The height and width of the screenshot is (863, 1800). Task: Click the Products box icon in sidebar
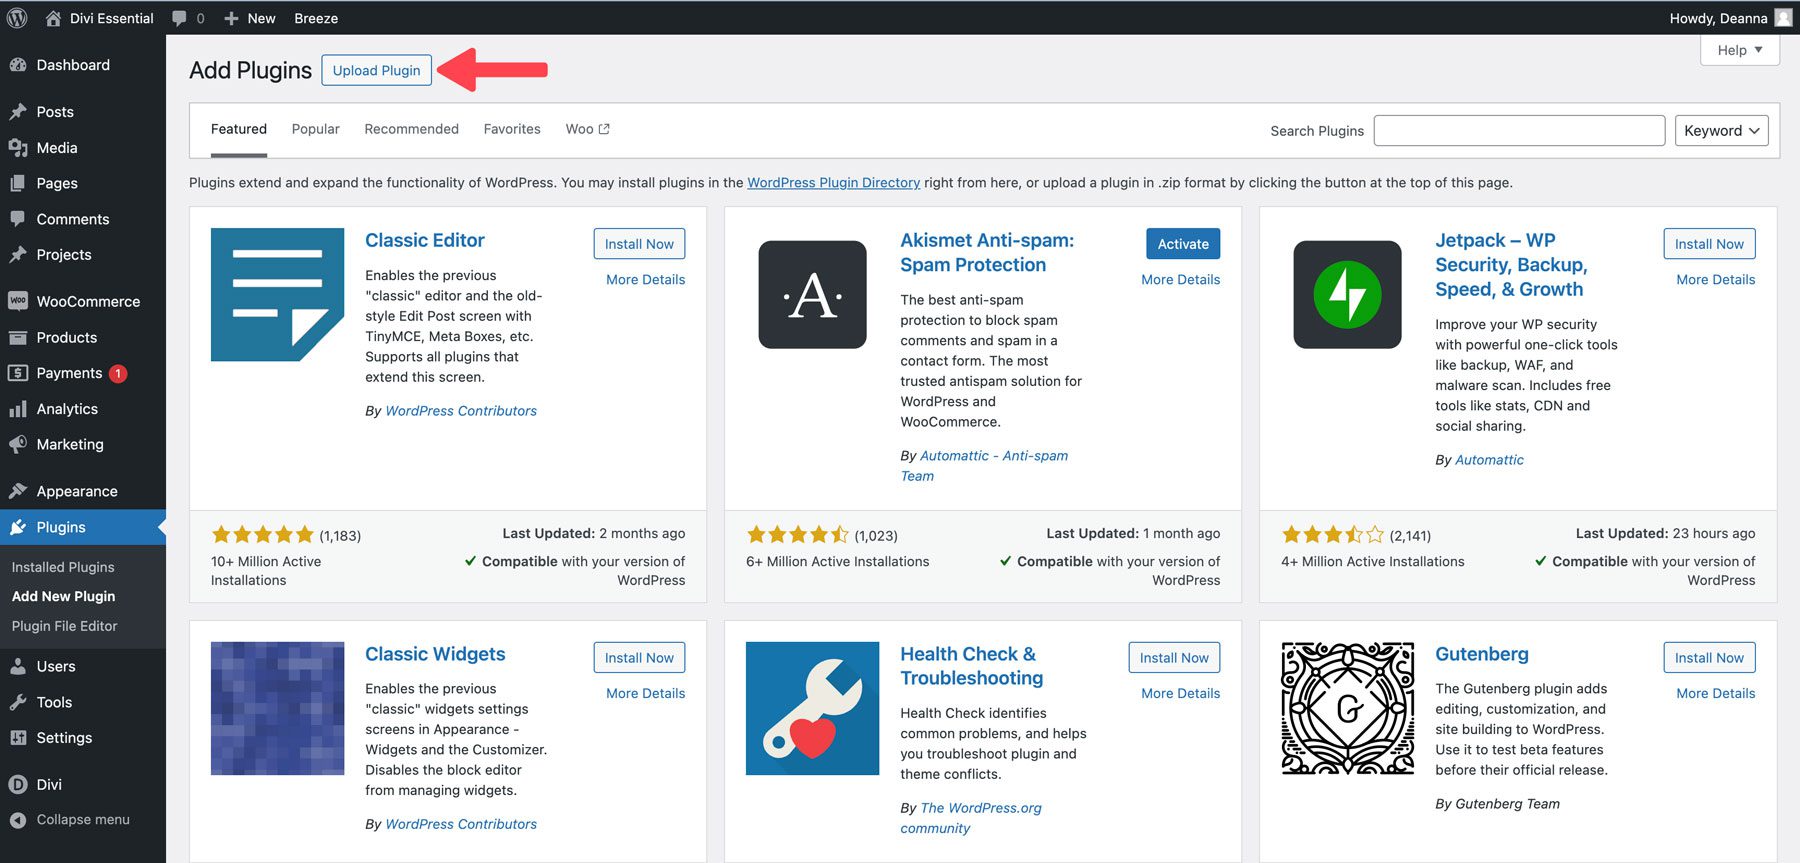tap(18, 338)
